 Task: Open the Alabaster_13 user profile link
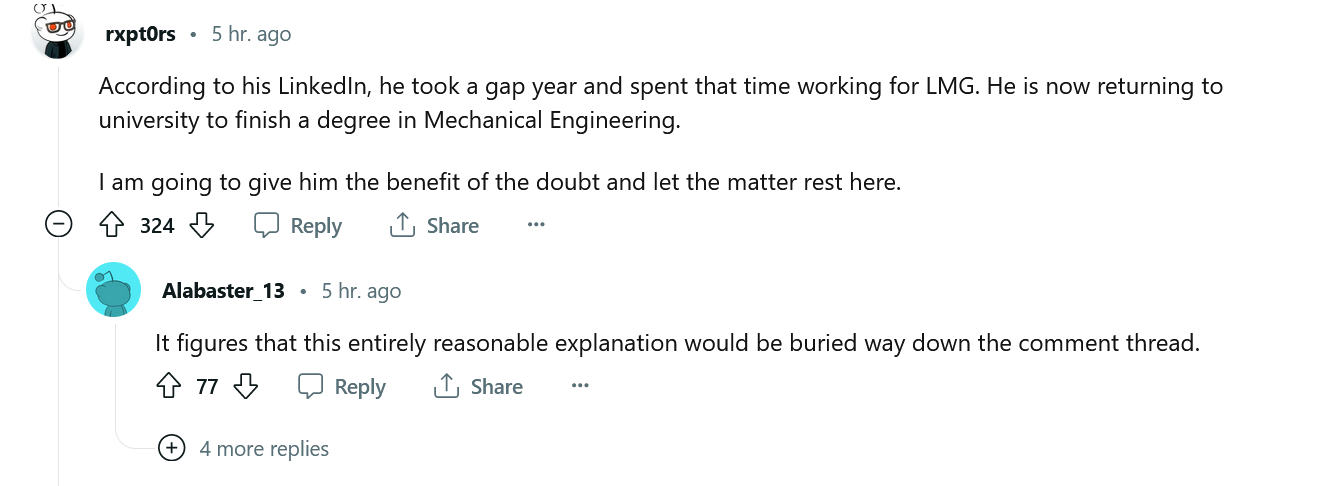point(223,291)
